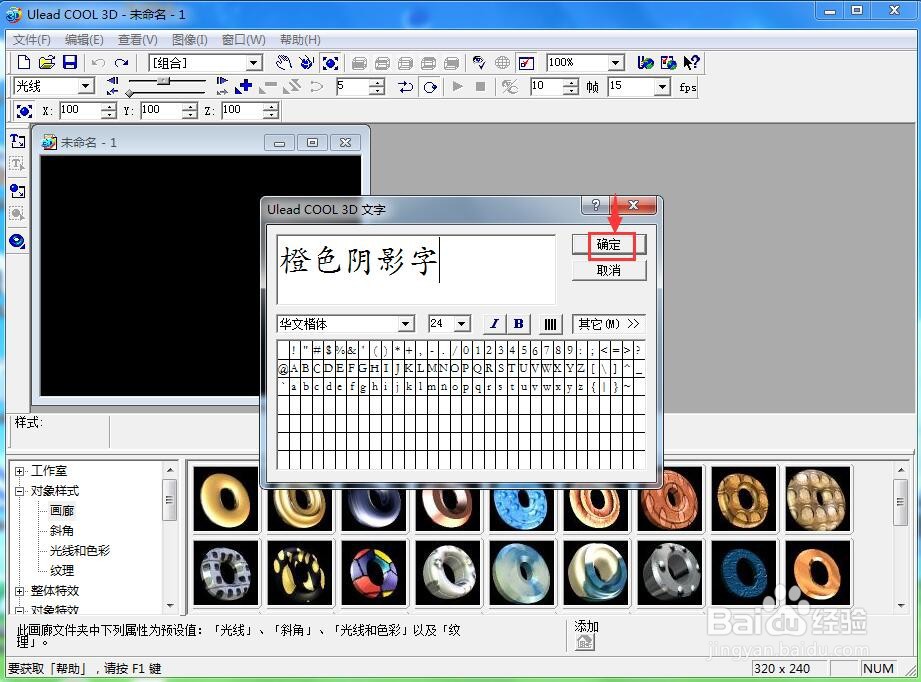Click the help question button in text dialog
Image resolution: width=921 pixels, height=682 pixels.
tap(596, 204)
